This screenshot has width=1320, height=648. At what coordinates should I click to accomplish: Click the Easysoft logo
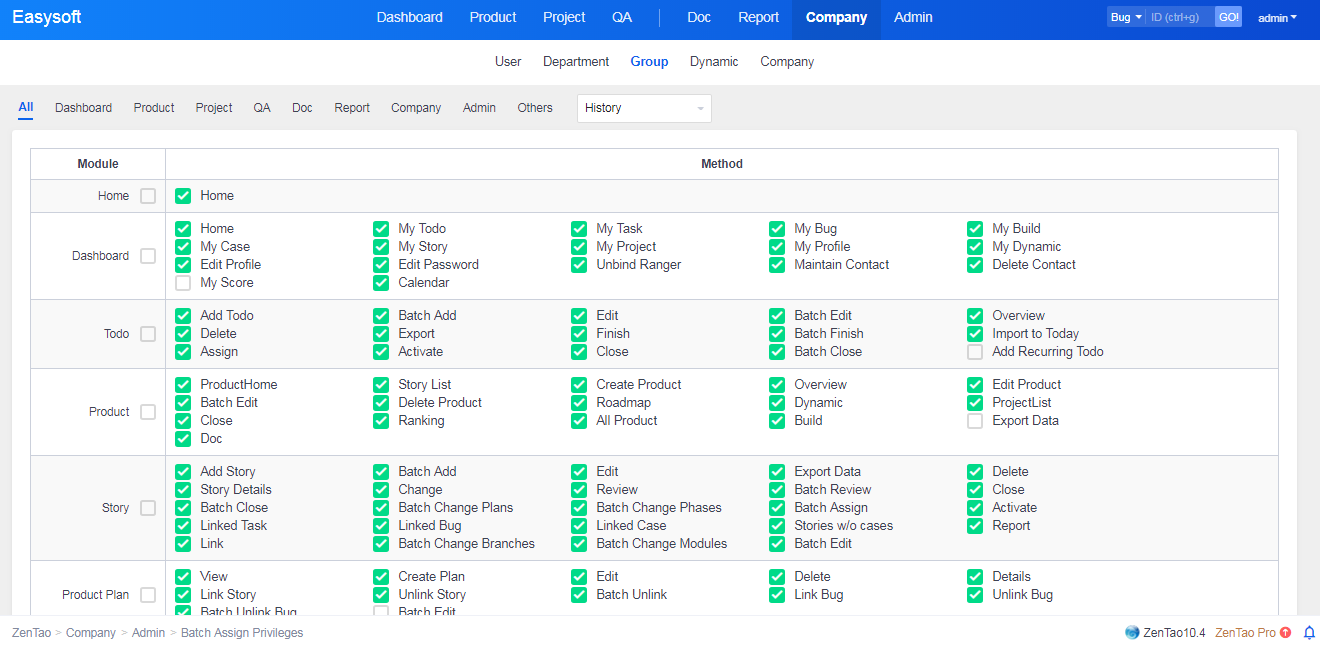[47, 17]
